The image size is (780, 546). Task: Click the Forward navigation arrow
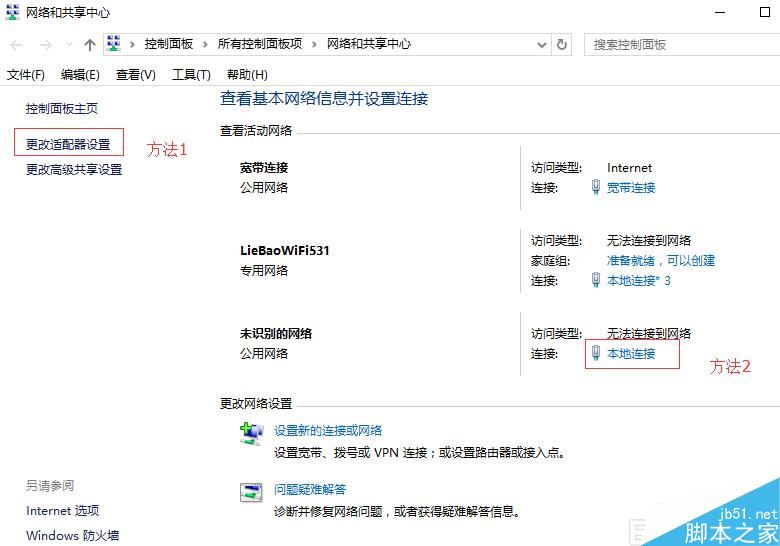coord(45,45)
